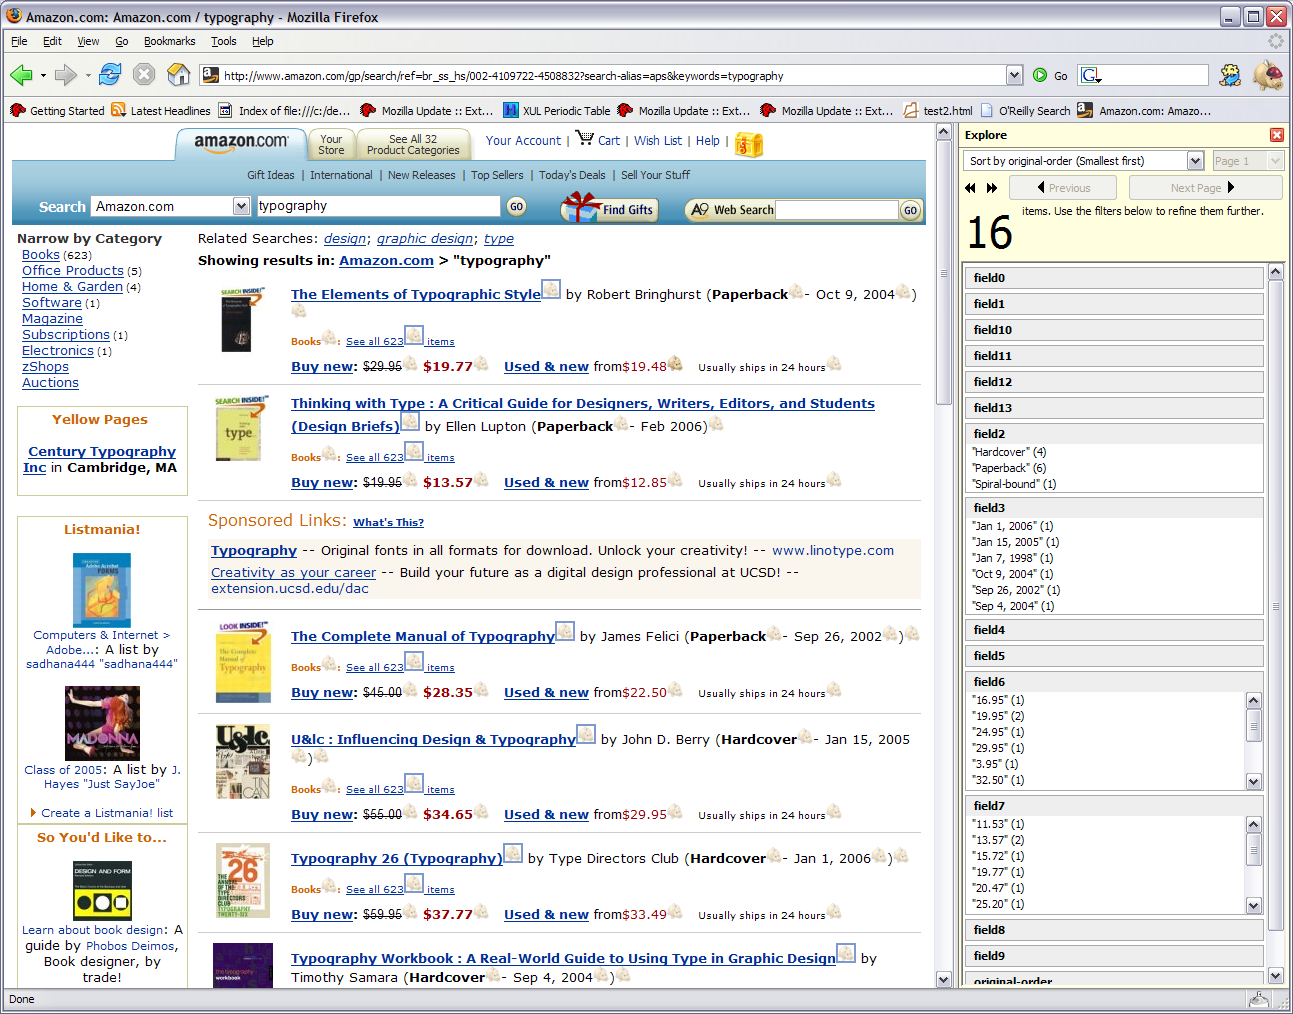Viewport: 1293px width, 1014px height.
Task: Click the gold gift box icon
Action: click(x=749, y=145)
